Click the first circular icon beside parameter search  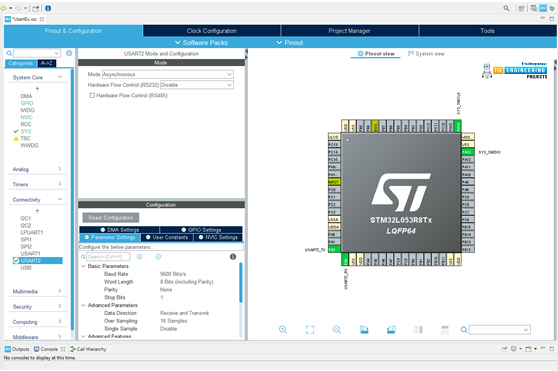click(x=140, y=256)
